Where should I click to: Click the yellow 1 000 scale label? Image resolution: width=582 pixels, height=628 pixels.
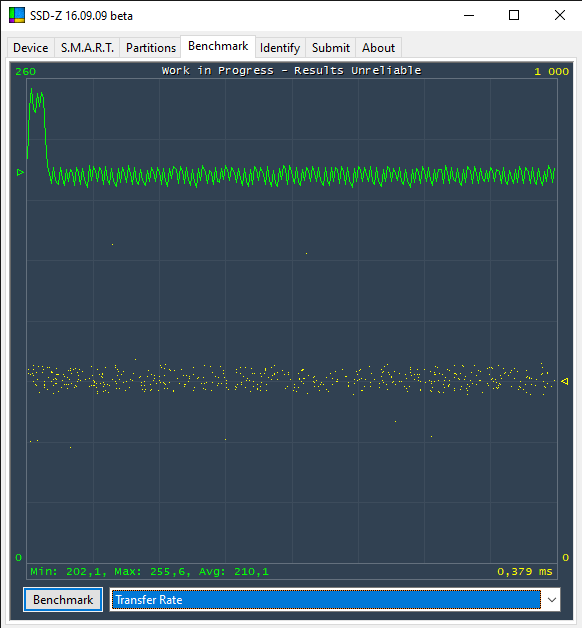tap(552, 72)
